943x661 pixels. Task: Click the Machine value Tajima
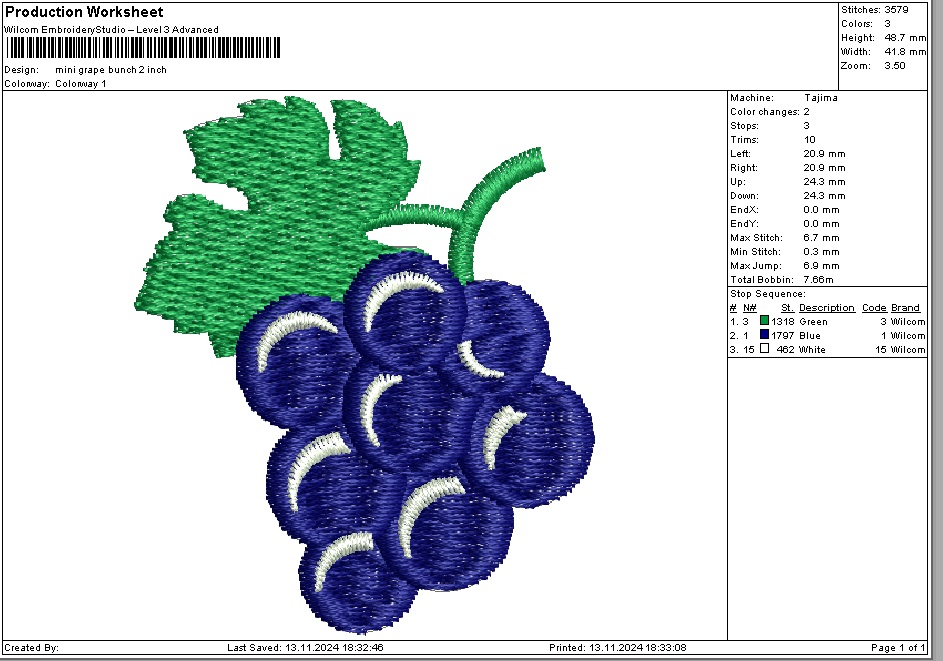pyautogui.click(x=820, y=98)
